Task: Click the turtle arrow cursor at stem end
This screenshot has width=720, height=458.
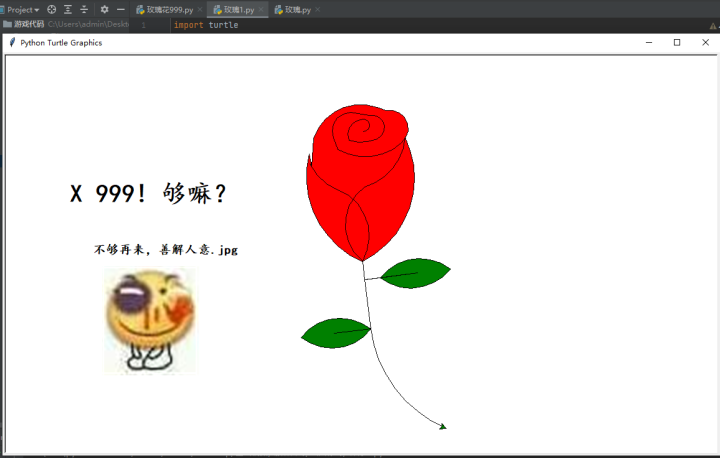Action: coord(443,427)
